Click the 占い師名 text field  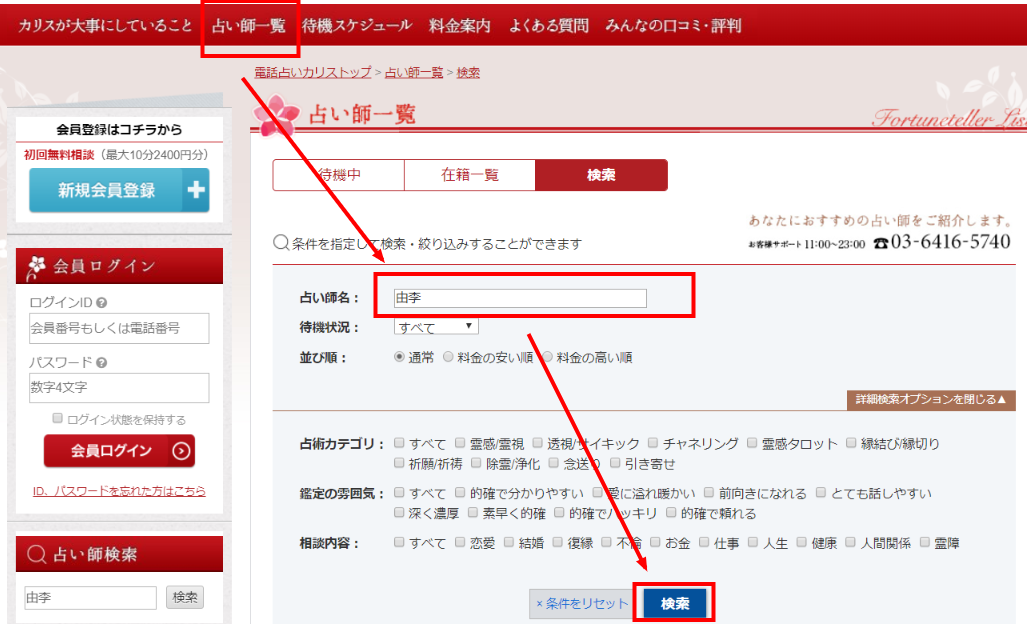click(x=519, y=298)
